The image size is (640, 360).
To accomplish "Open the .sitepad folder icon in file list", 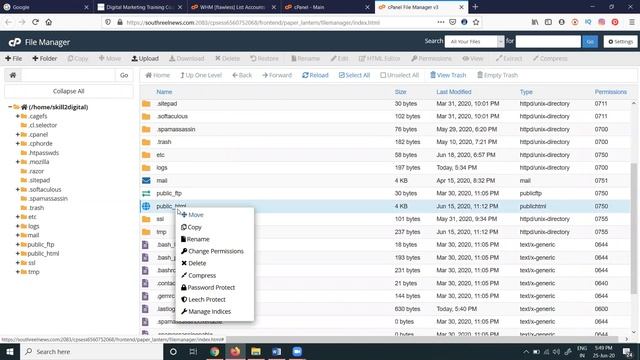I will pos(146,104).
